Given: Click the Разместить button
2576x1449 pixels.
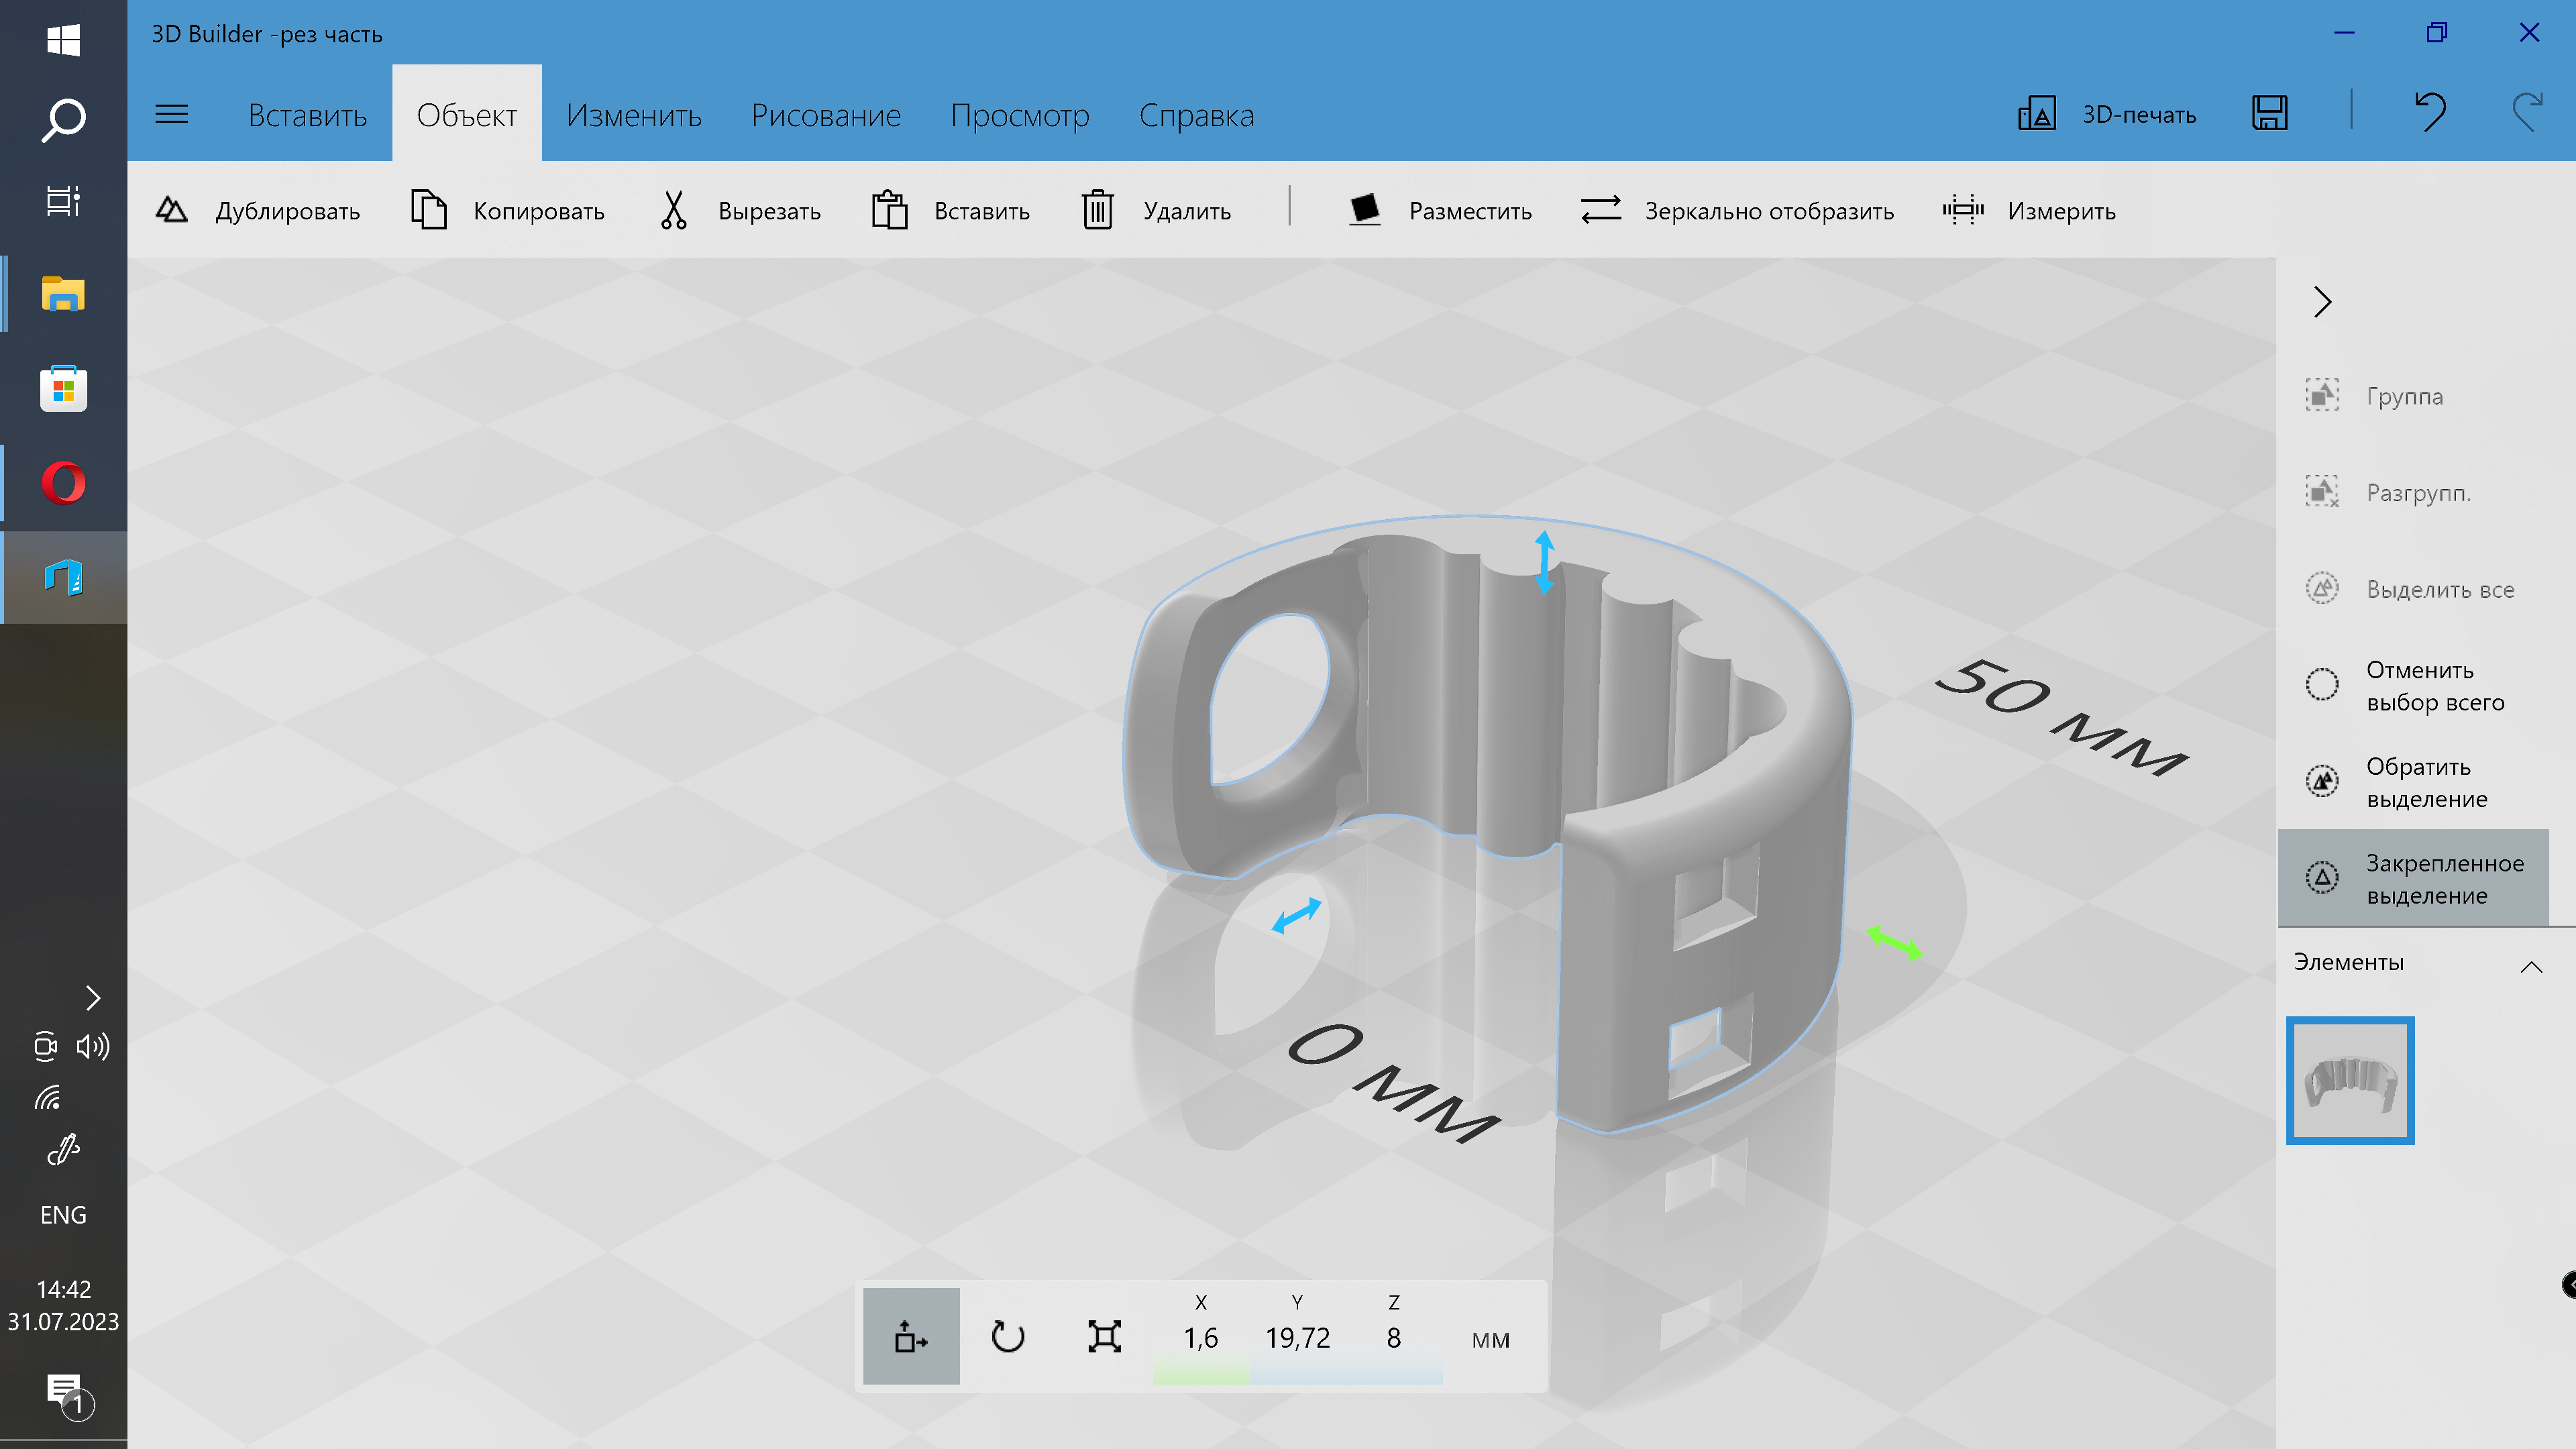Looking at the screenshot, I should tap(1439, 210).
